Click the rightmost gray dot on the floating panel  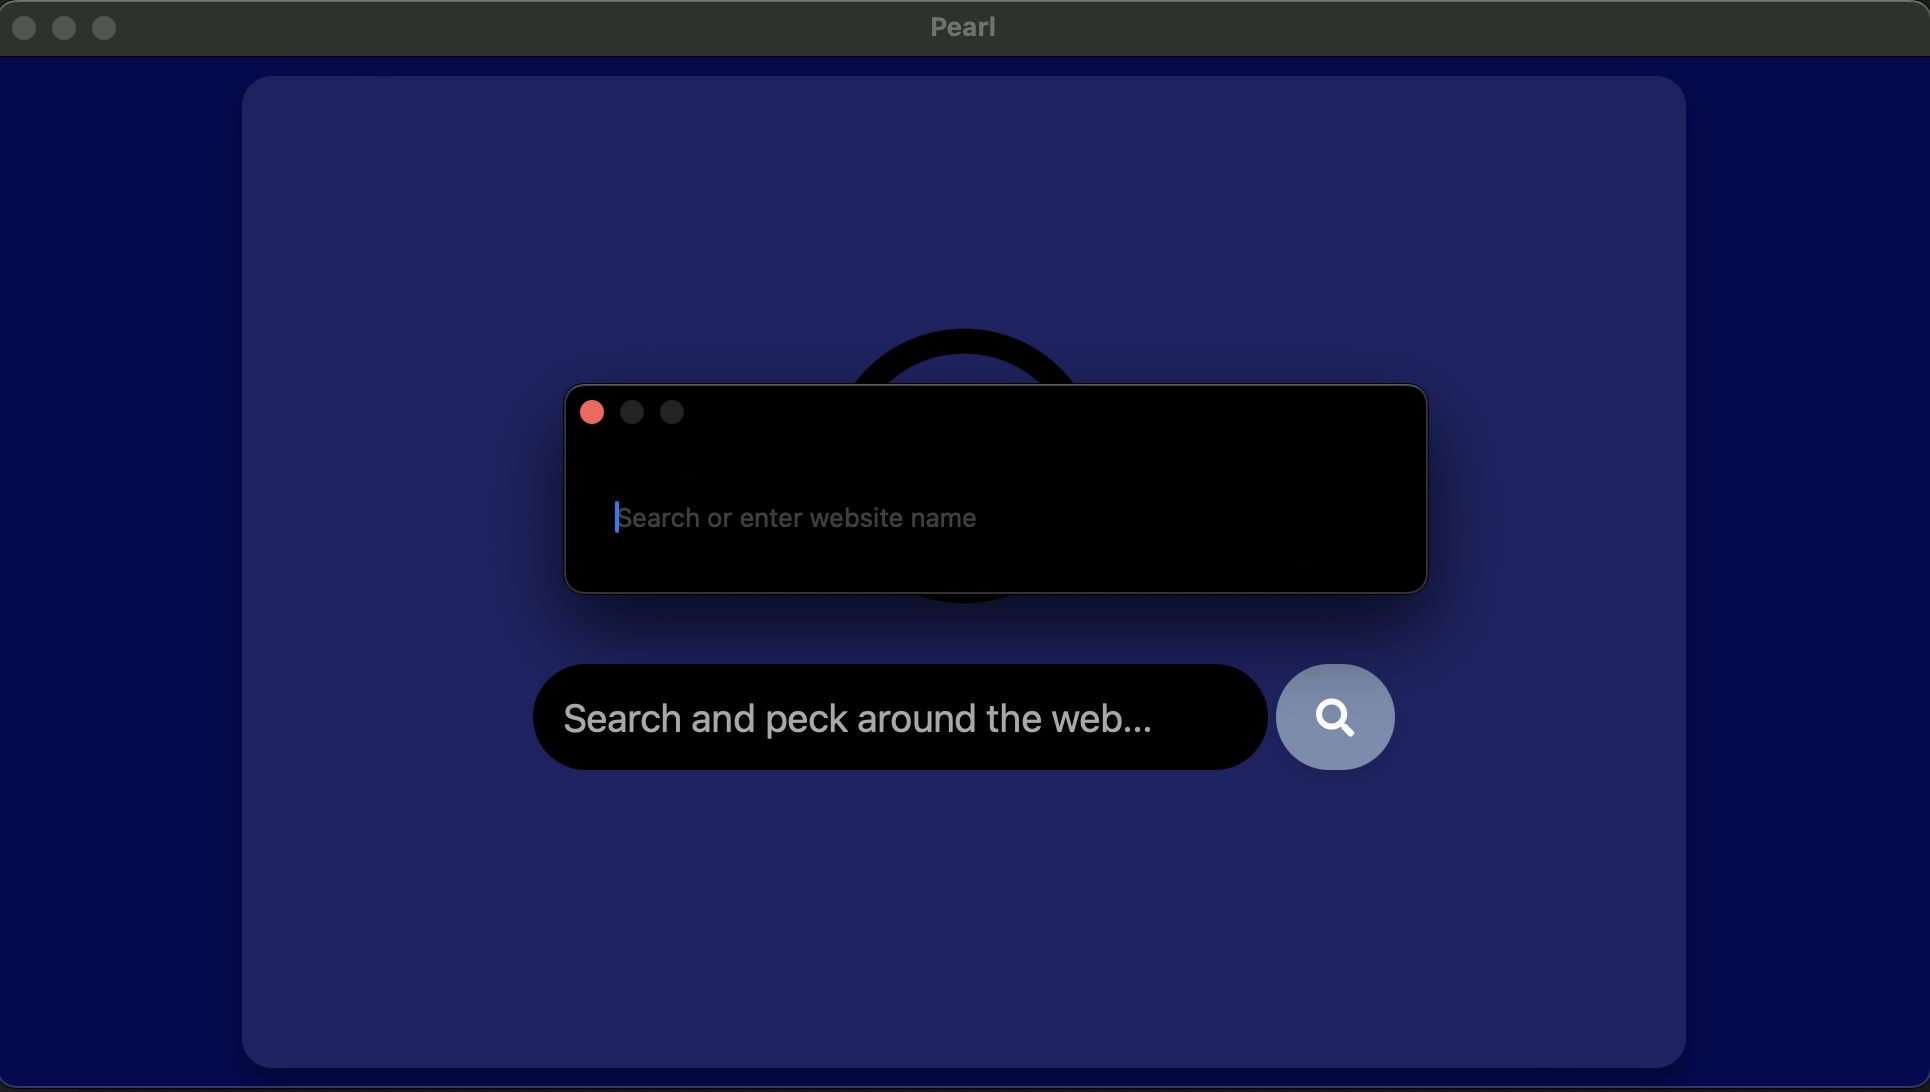pyautogui.click(x=672, y=412)
